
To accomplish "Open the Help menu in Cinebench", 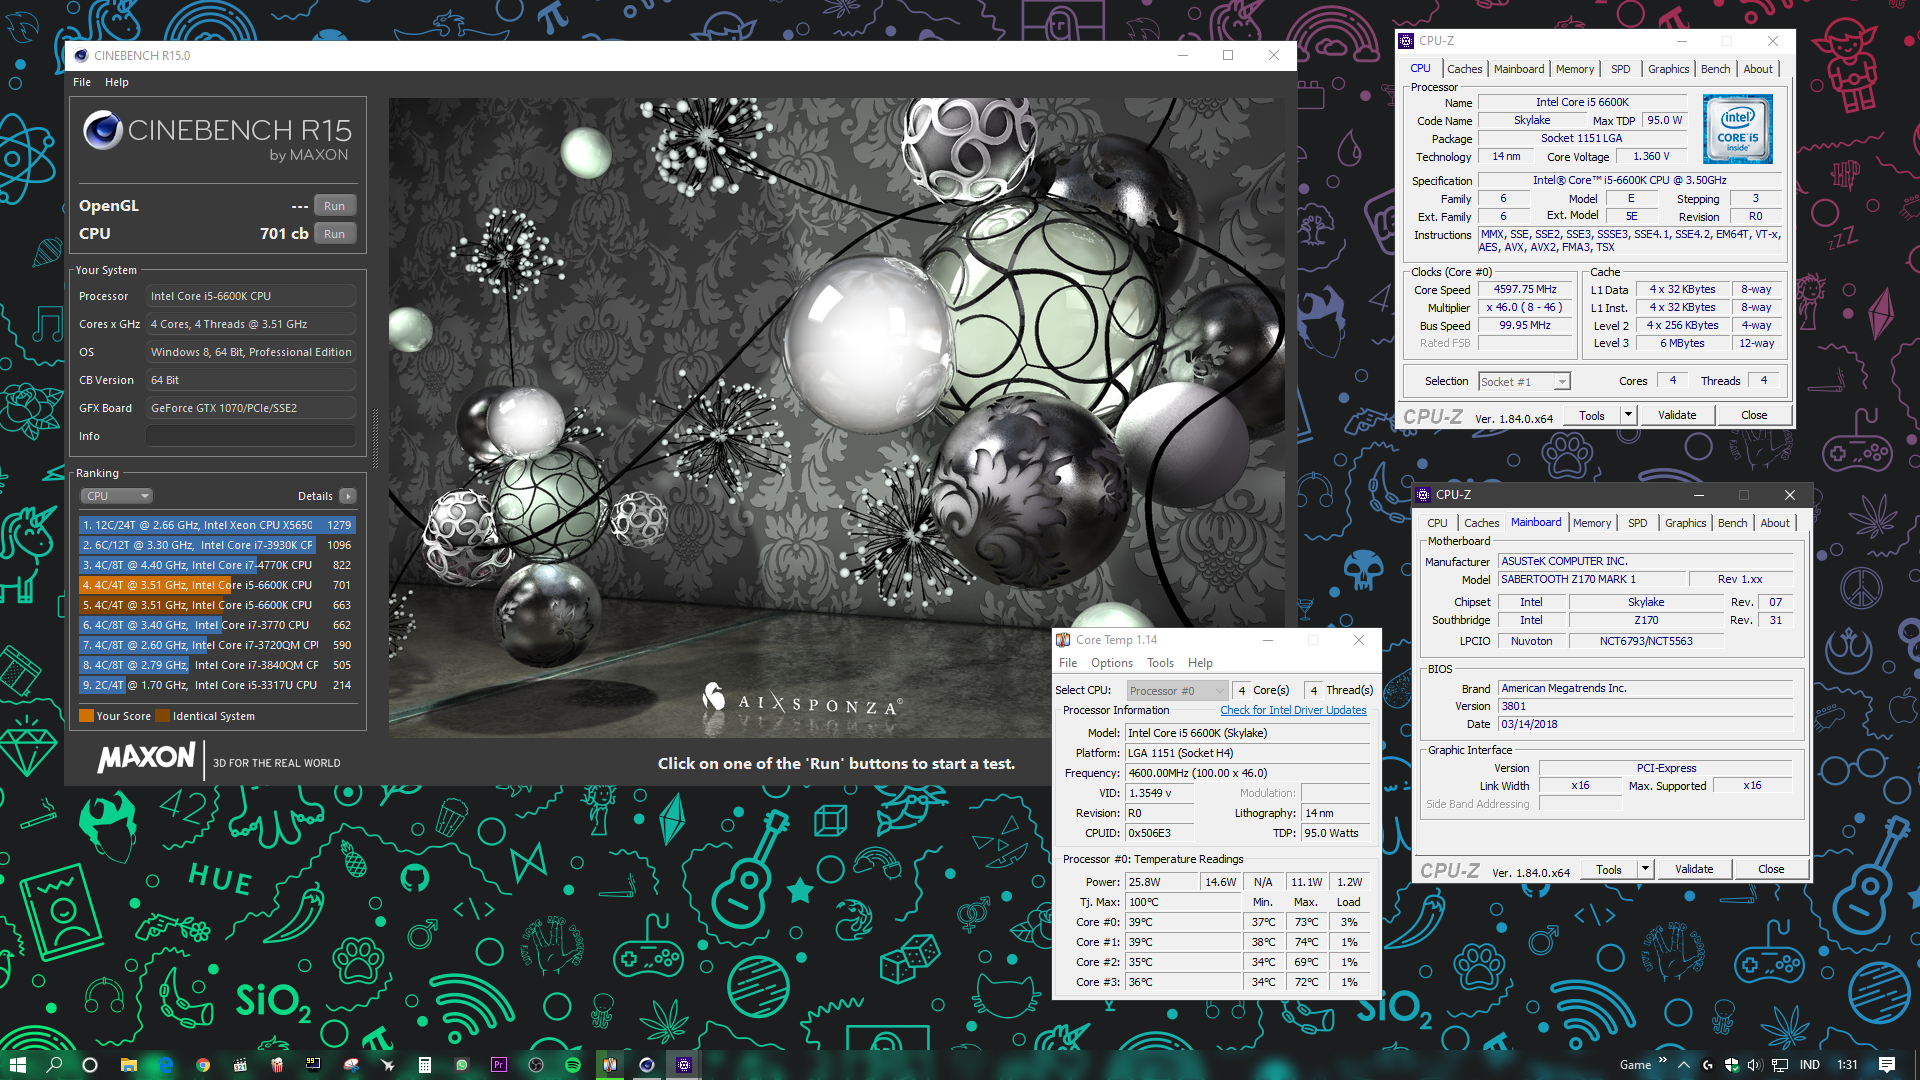I will pos(117,82).
